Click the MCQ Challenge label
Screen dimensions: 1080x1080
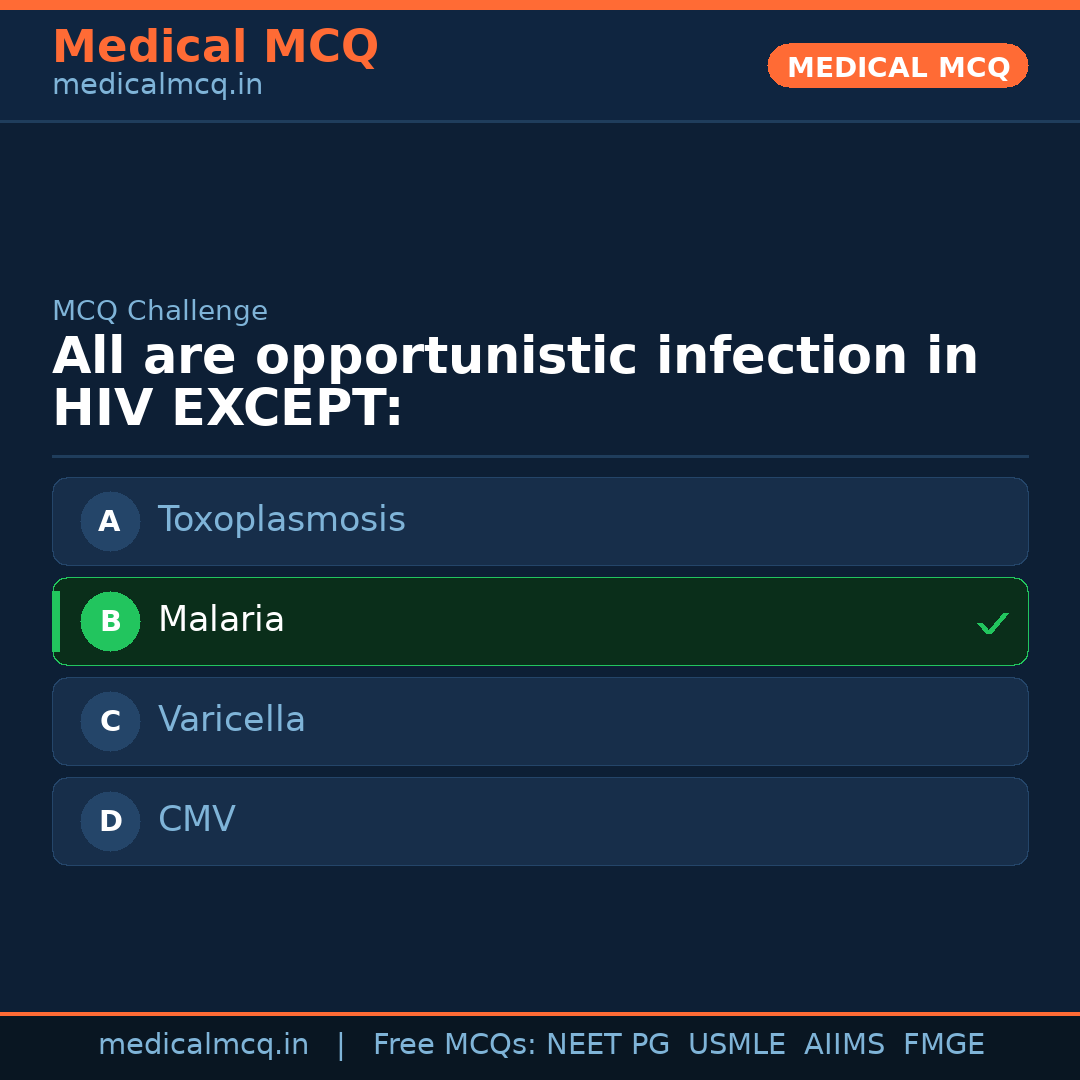pyautogui.click(x=160, y=311)
